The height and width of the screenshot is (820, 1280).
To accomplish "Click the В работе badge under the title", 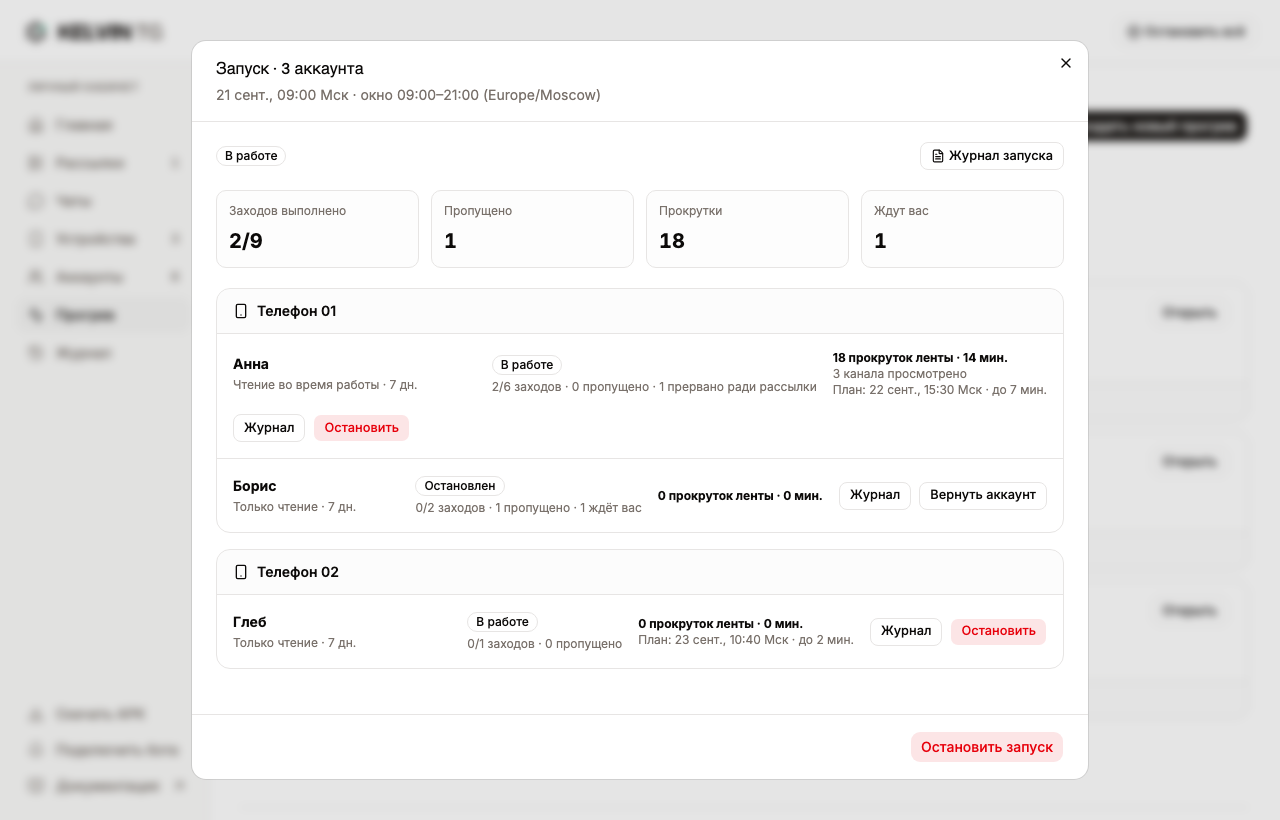I will tap(251, 156).
